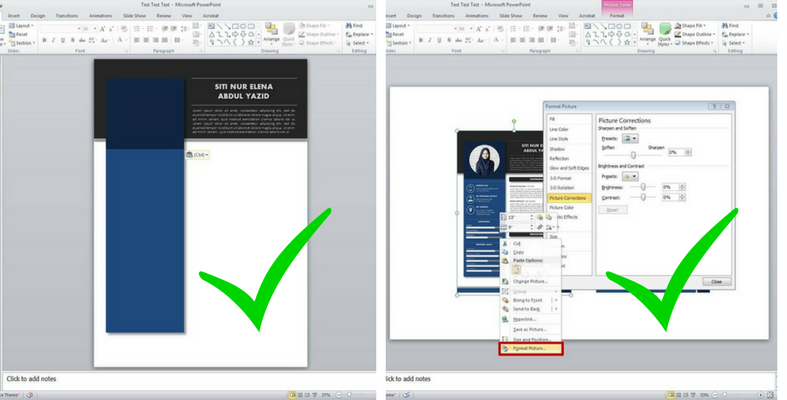Screen dimensions: 787x400
Task: Click Increase Font Size in the right window
Action: 478,29
